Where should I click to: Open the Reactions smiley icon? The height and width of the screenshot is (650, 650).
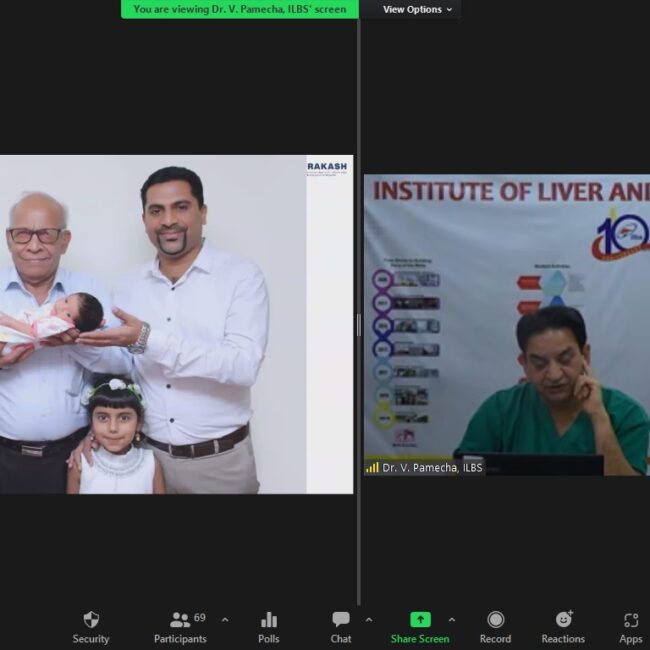[563, 620]
